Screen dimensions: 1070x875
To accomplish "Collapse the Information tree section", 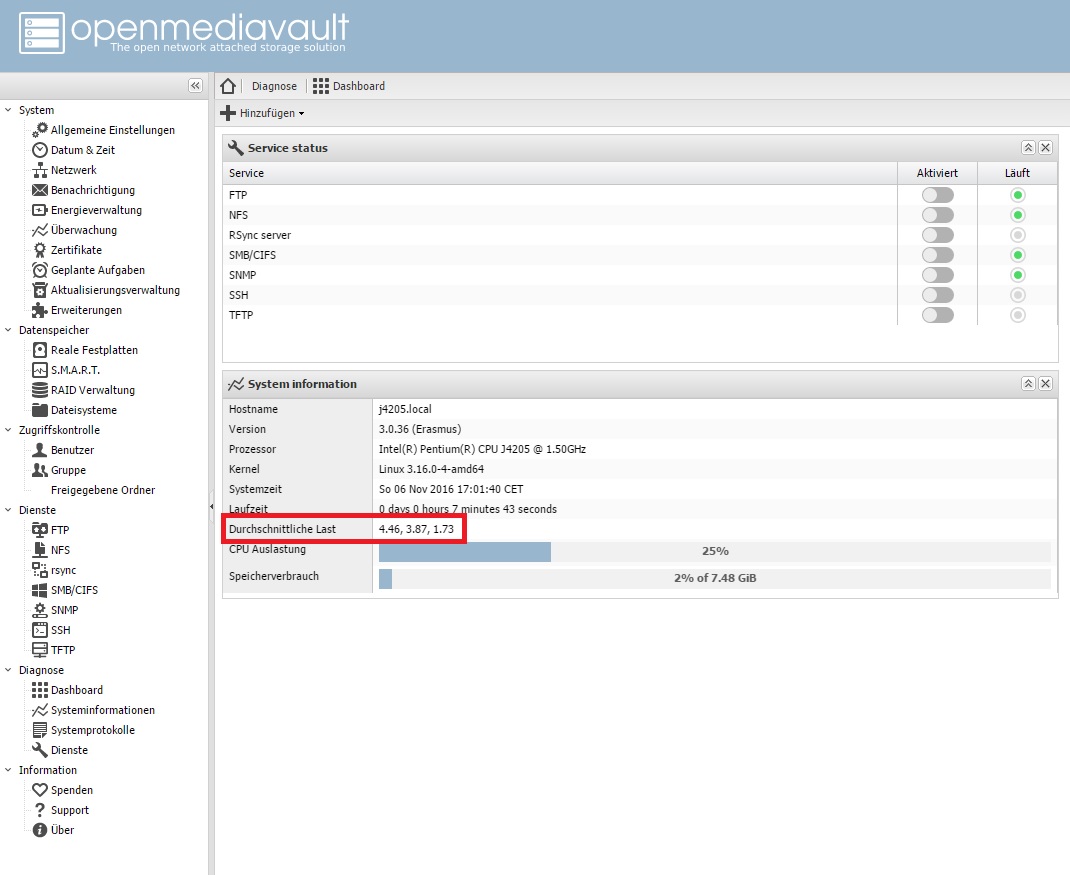I will [8, 770].
